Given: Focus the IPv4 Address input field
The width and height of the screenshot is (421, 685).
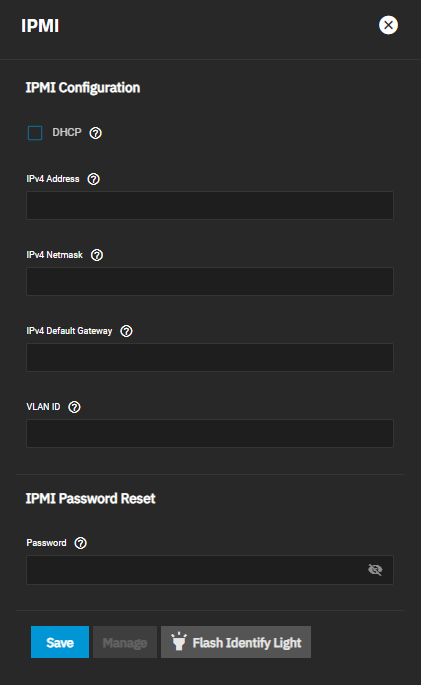Looking at the screenshot, I should (x=210, y=205).
